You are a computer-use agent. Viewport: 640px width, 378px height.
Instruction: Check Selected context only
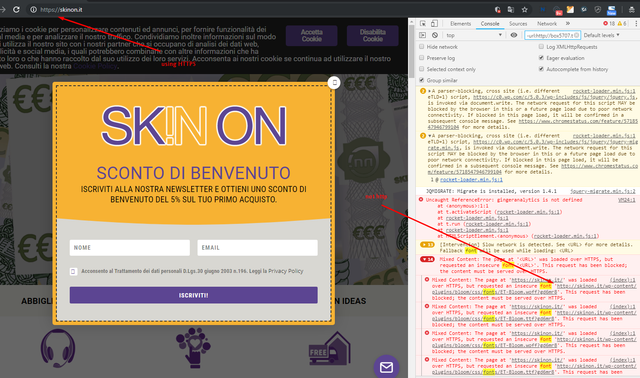[422, 69]
